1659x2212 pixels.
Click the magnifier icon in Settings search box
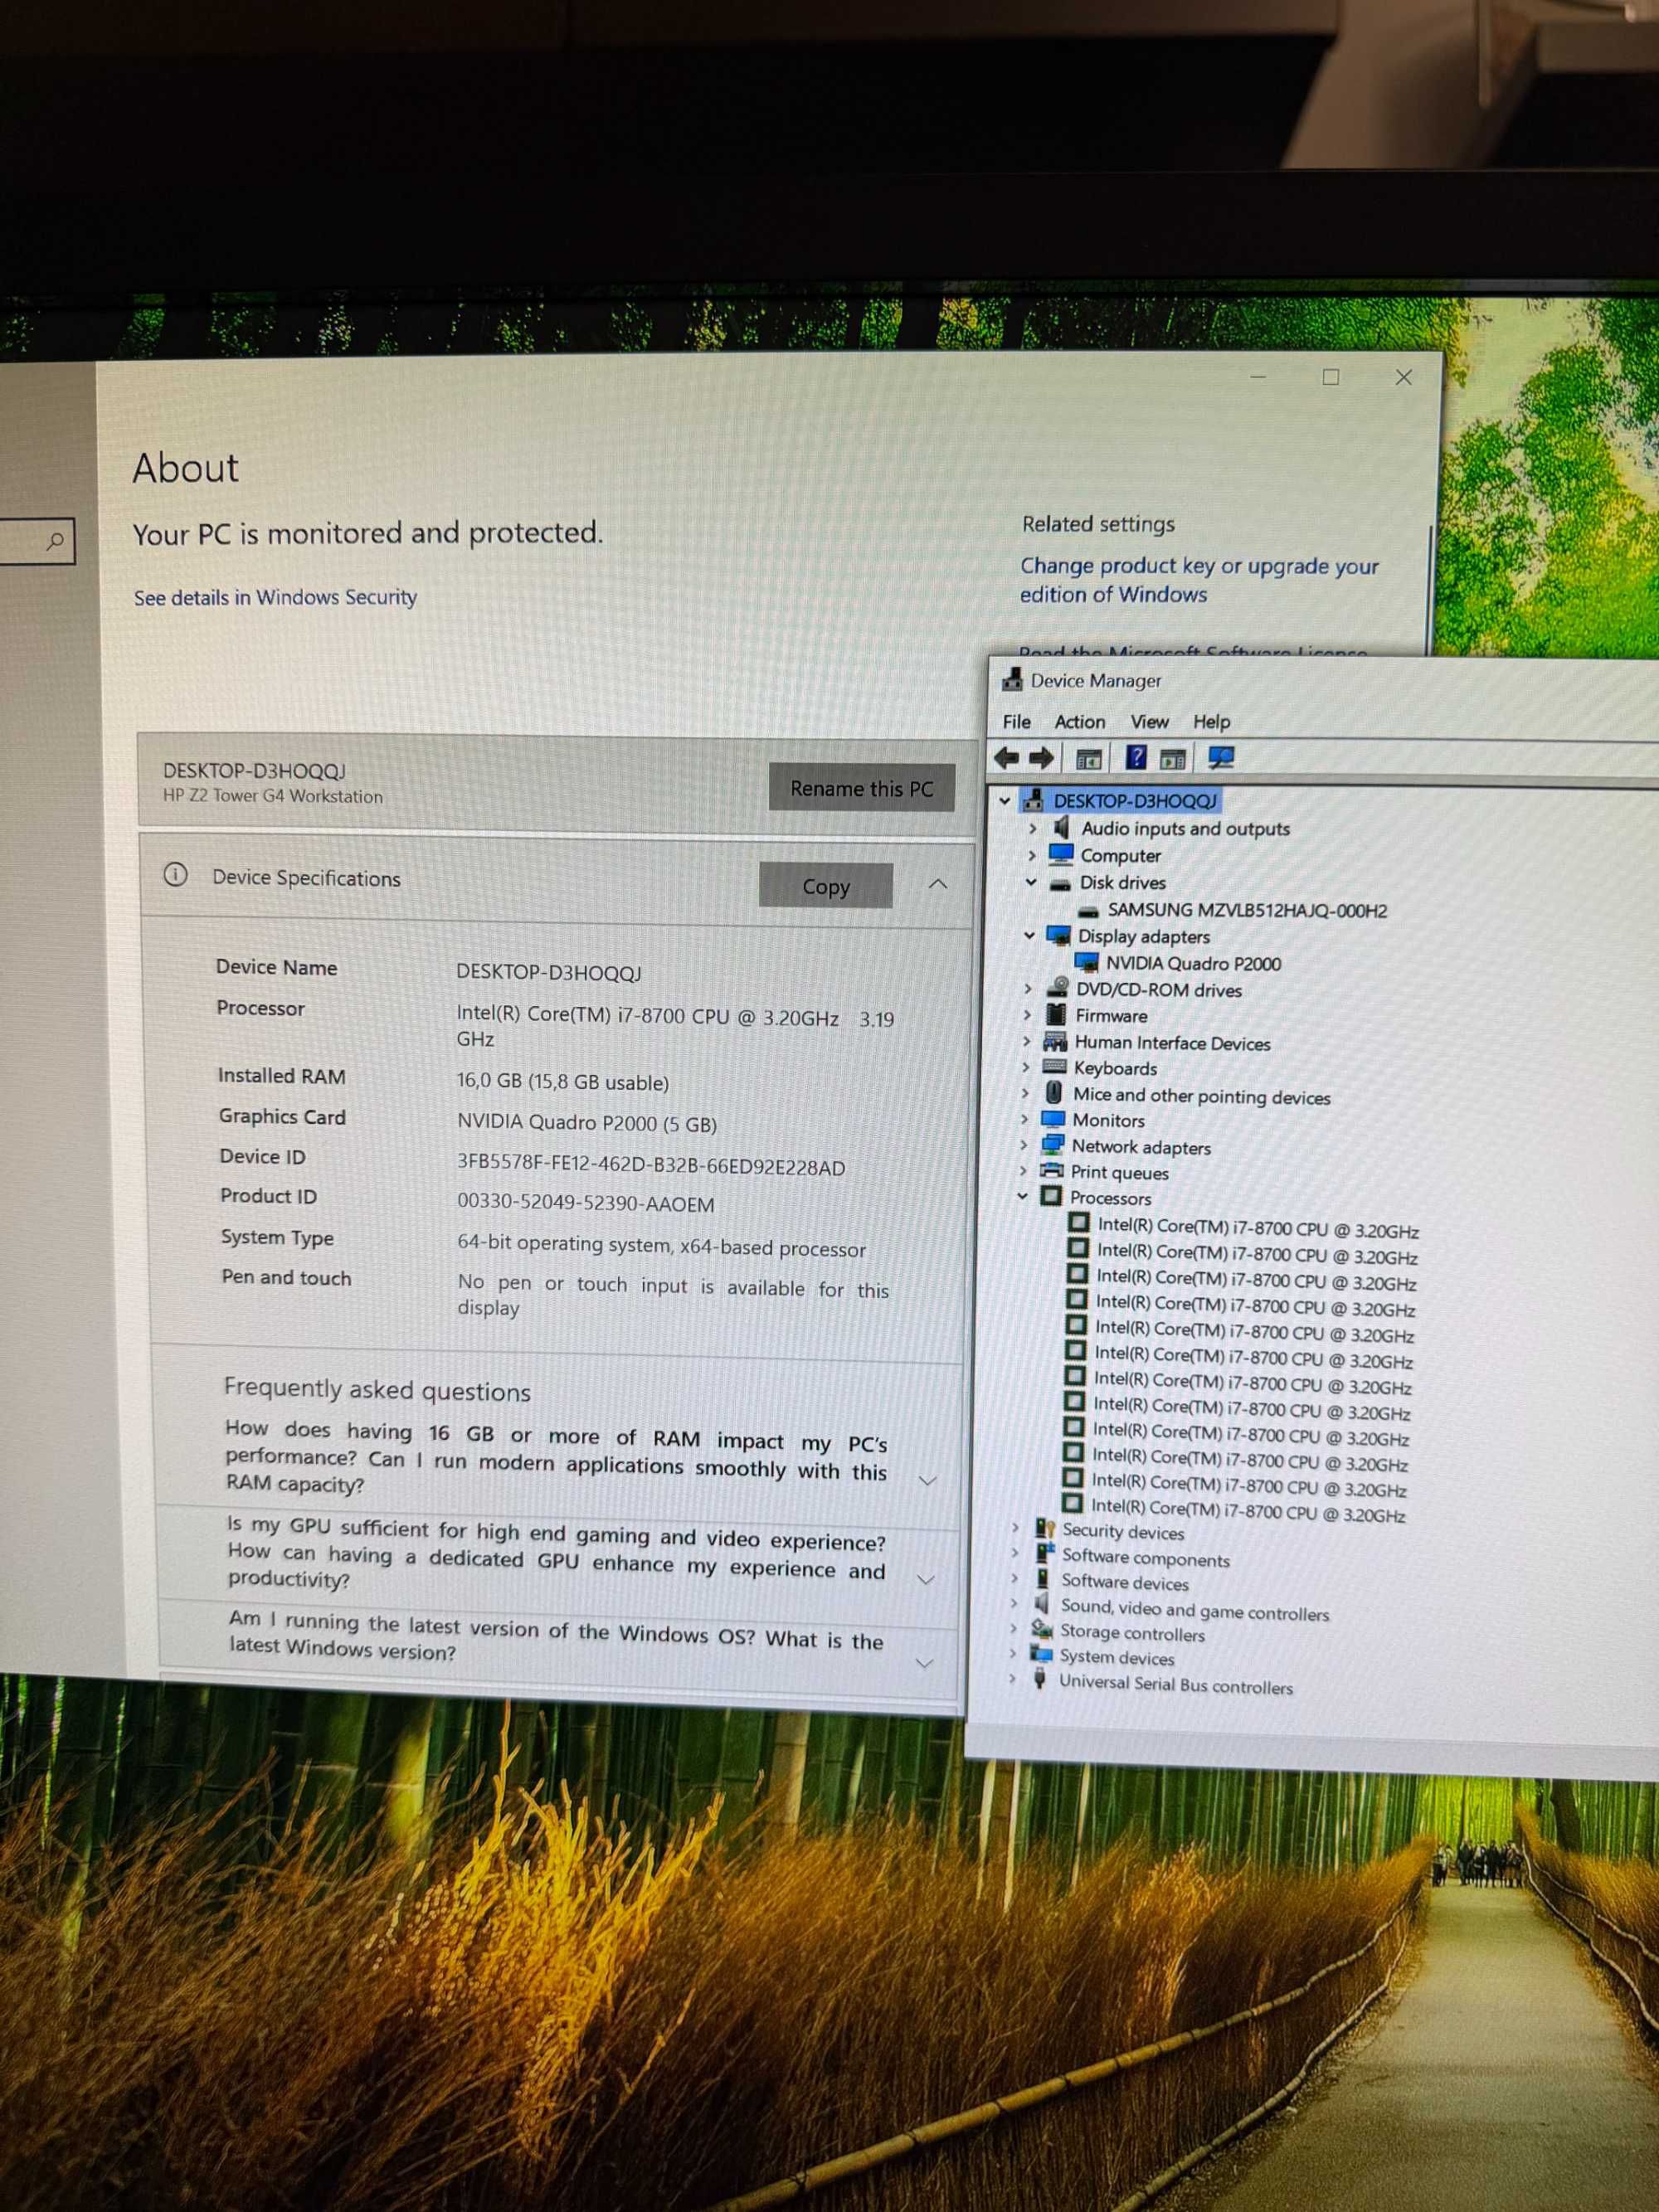point(55,541)
